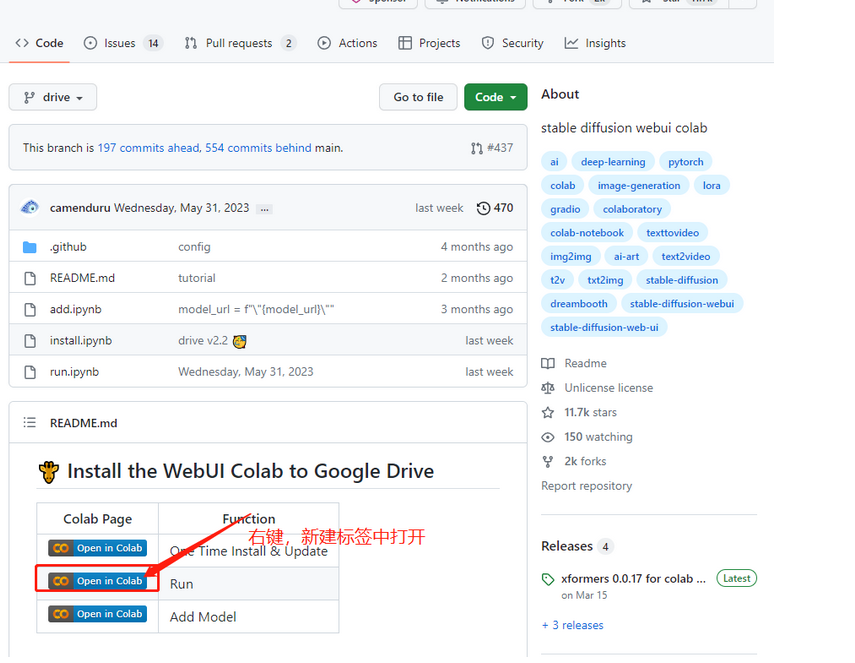
Task: Select the 'gradio' topic tag
Action: click(x=565, y=209)
